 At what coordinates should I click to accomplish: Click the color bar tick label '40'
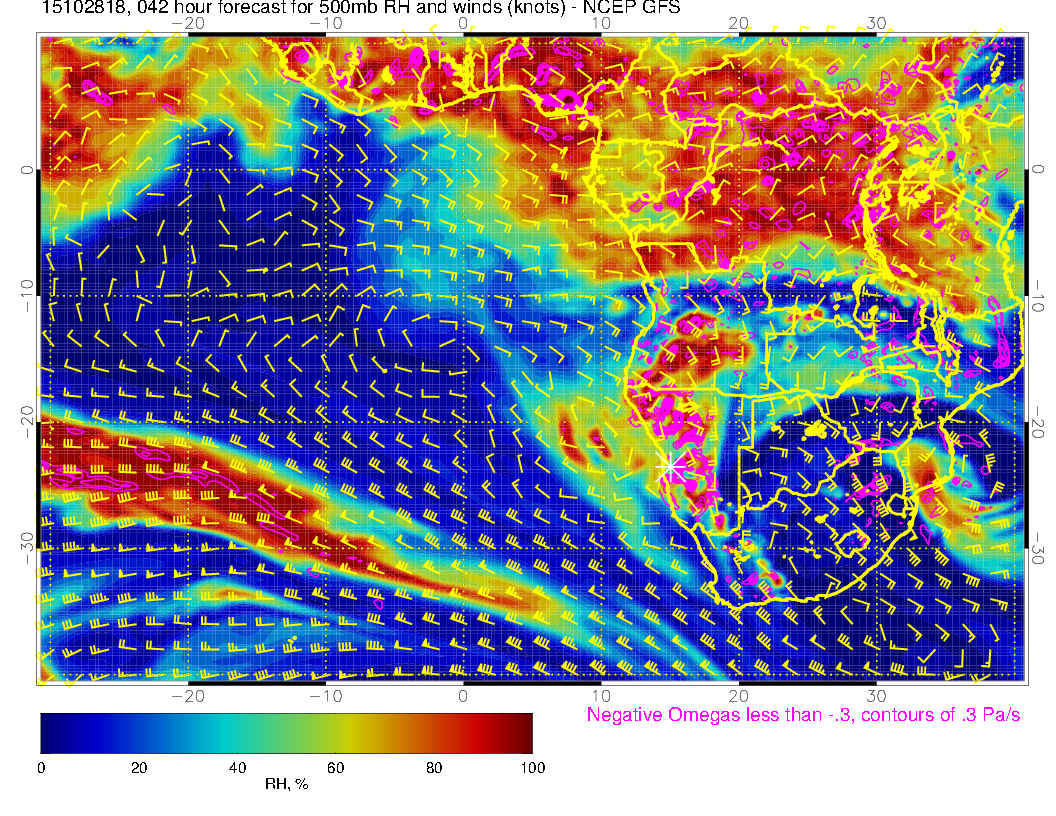coord(237,768)
